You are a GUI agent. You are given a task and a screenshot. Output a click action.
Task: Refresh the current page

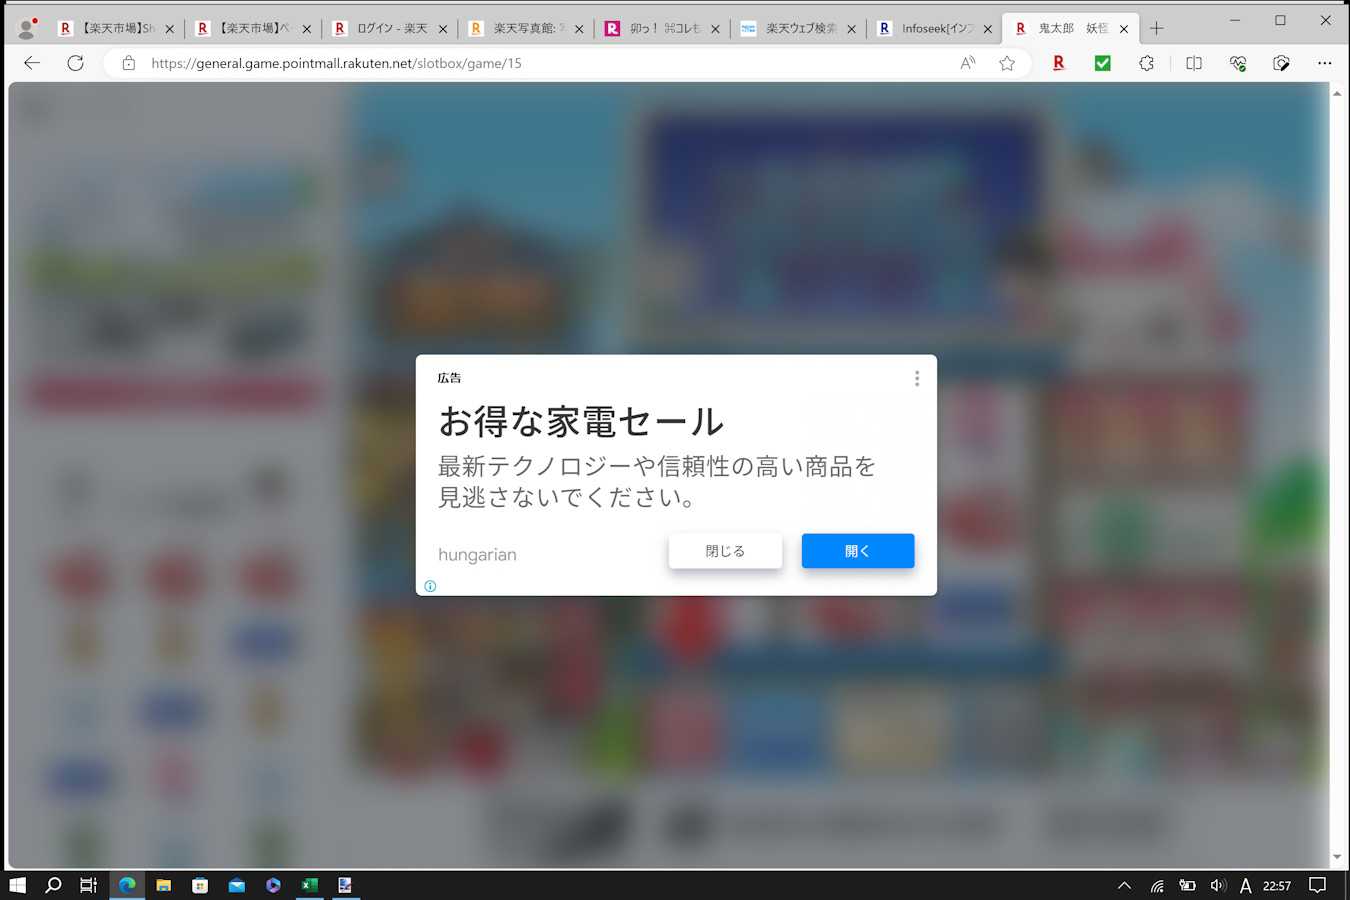click(x=75, y=63)
